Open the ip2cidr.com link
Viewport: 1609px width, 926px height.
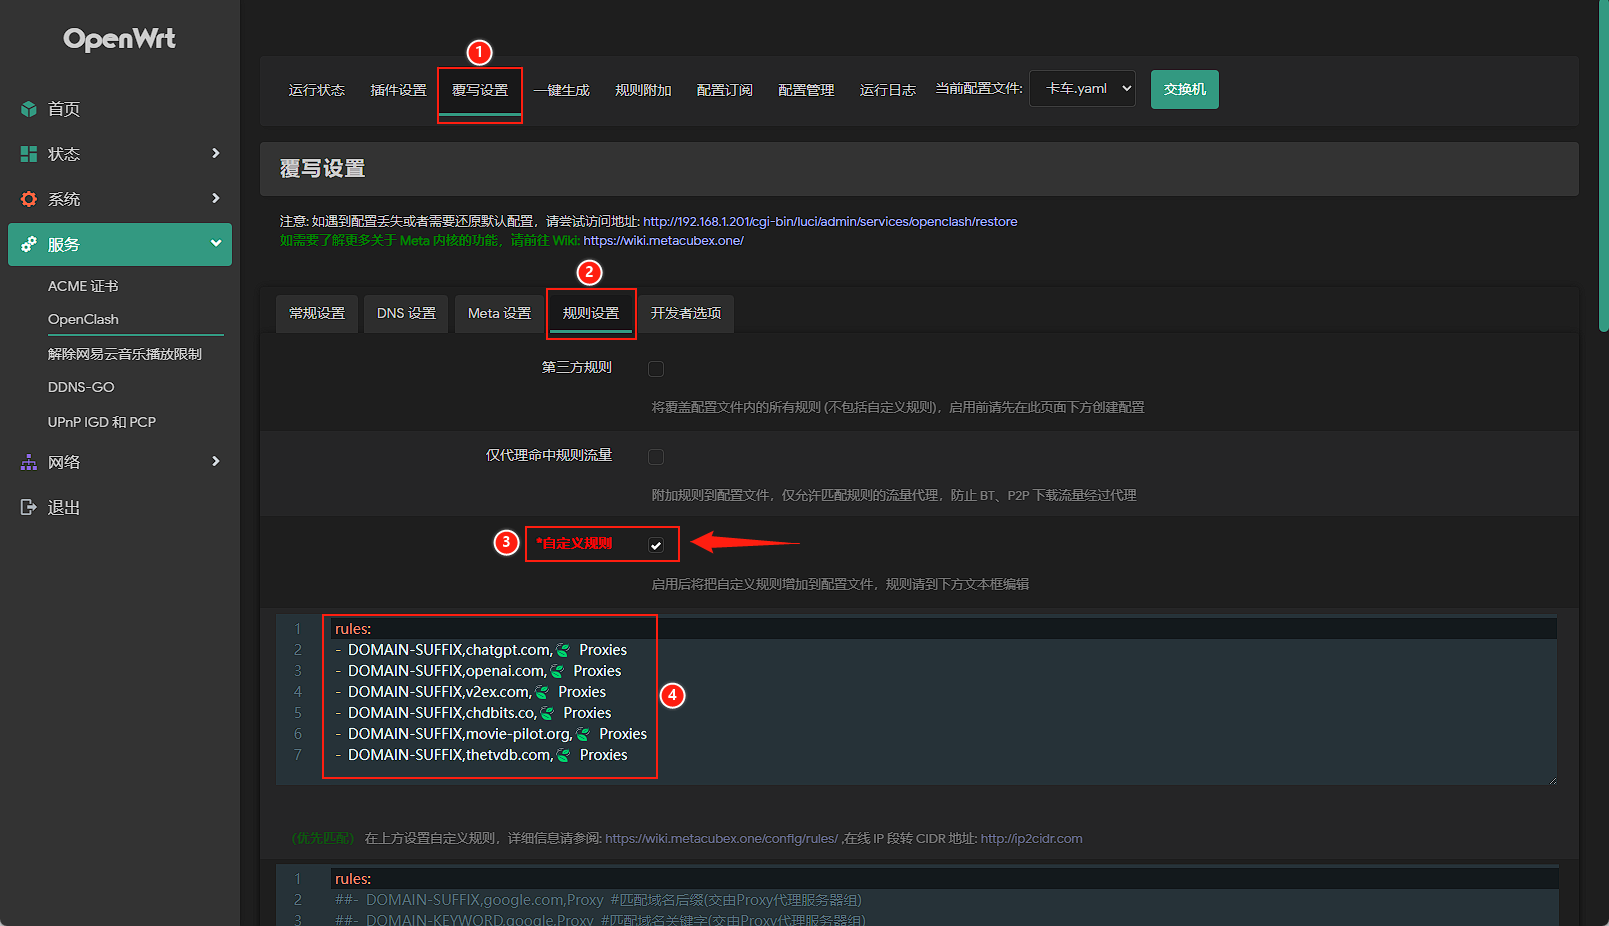tap(1031, 839)
